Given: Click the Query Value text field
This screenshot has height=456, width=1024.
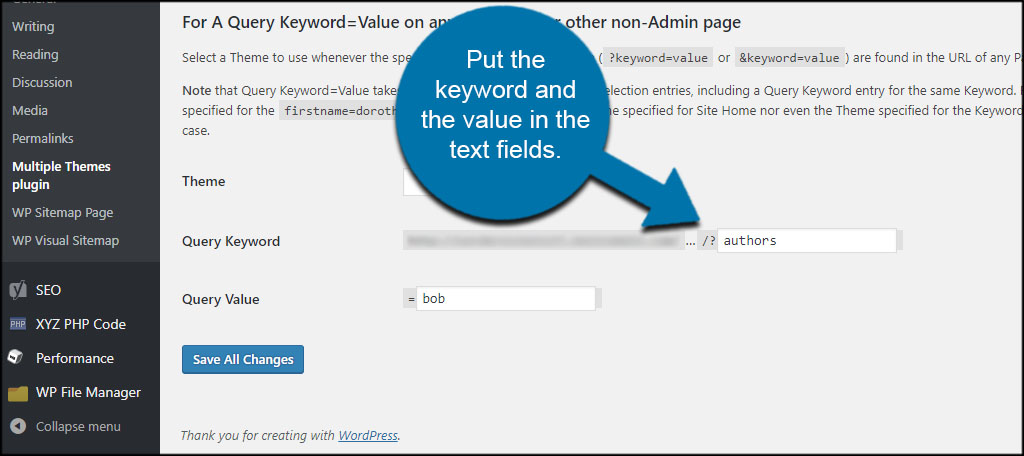Looking at the screenshot, I should point(507,299).
